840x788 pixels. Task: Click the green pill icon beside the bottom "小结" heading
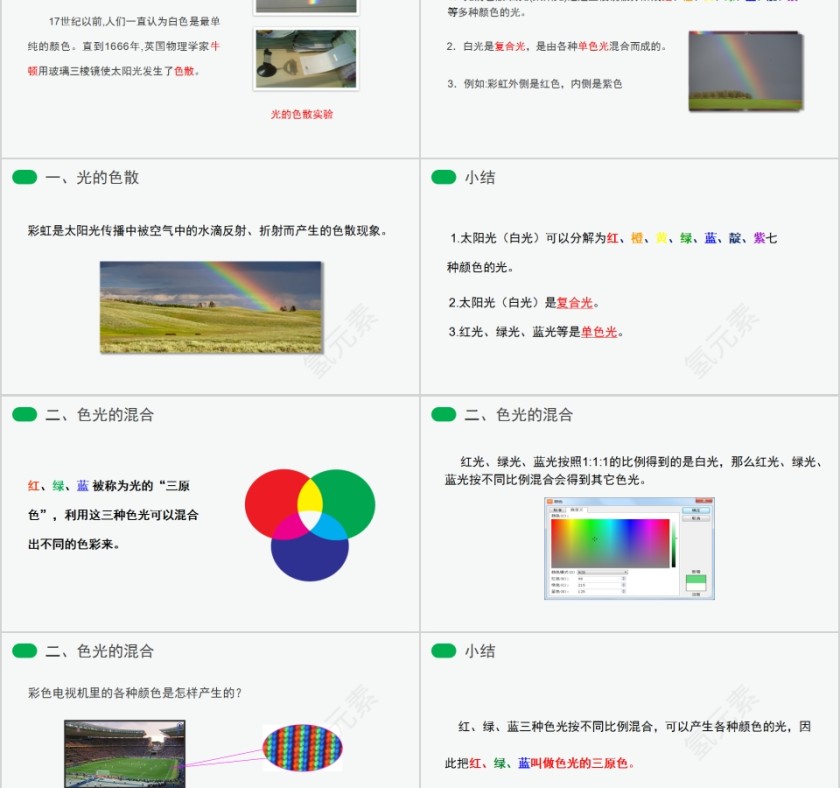[444, 650]
